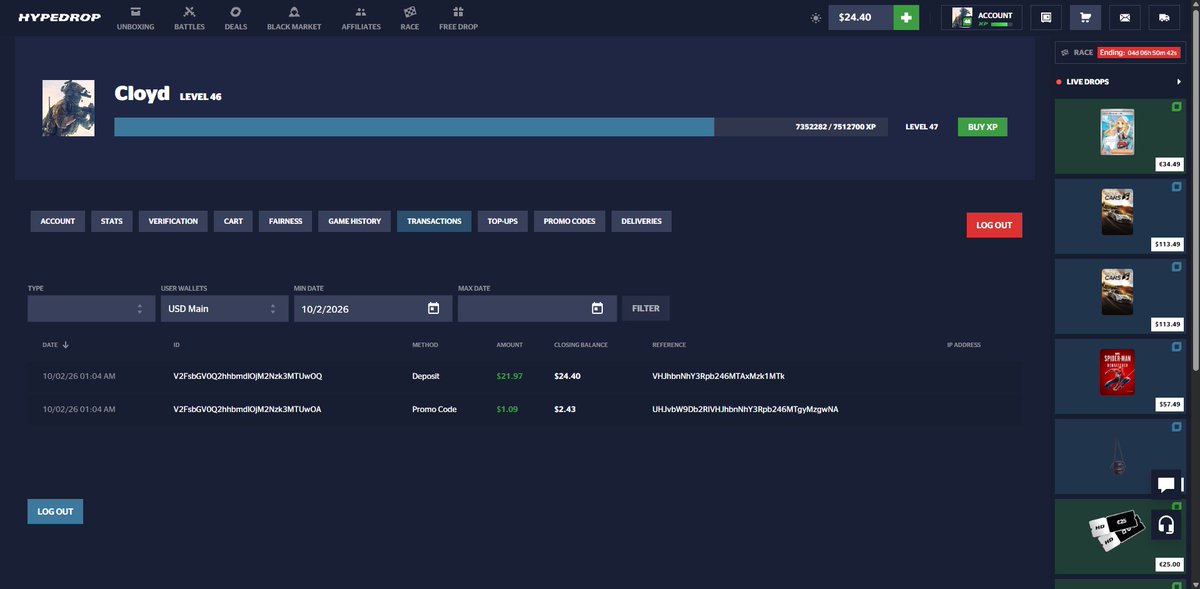Toggle the light/dark theme sun icon
The image size is (1200, 589).
[816, 17]
